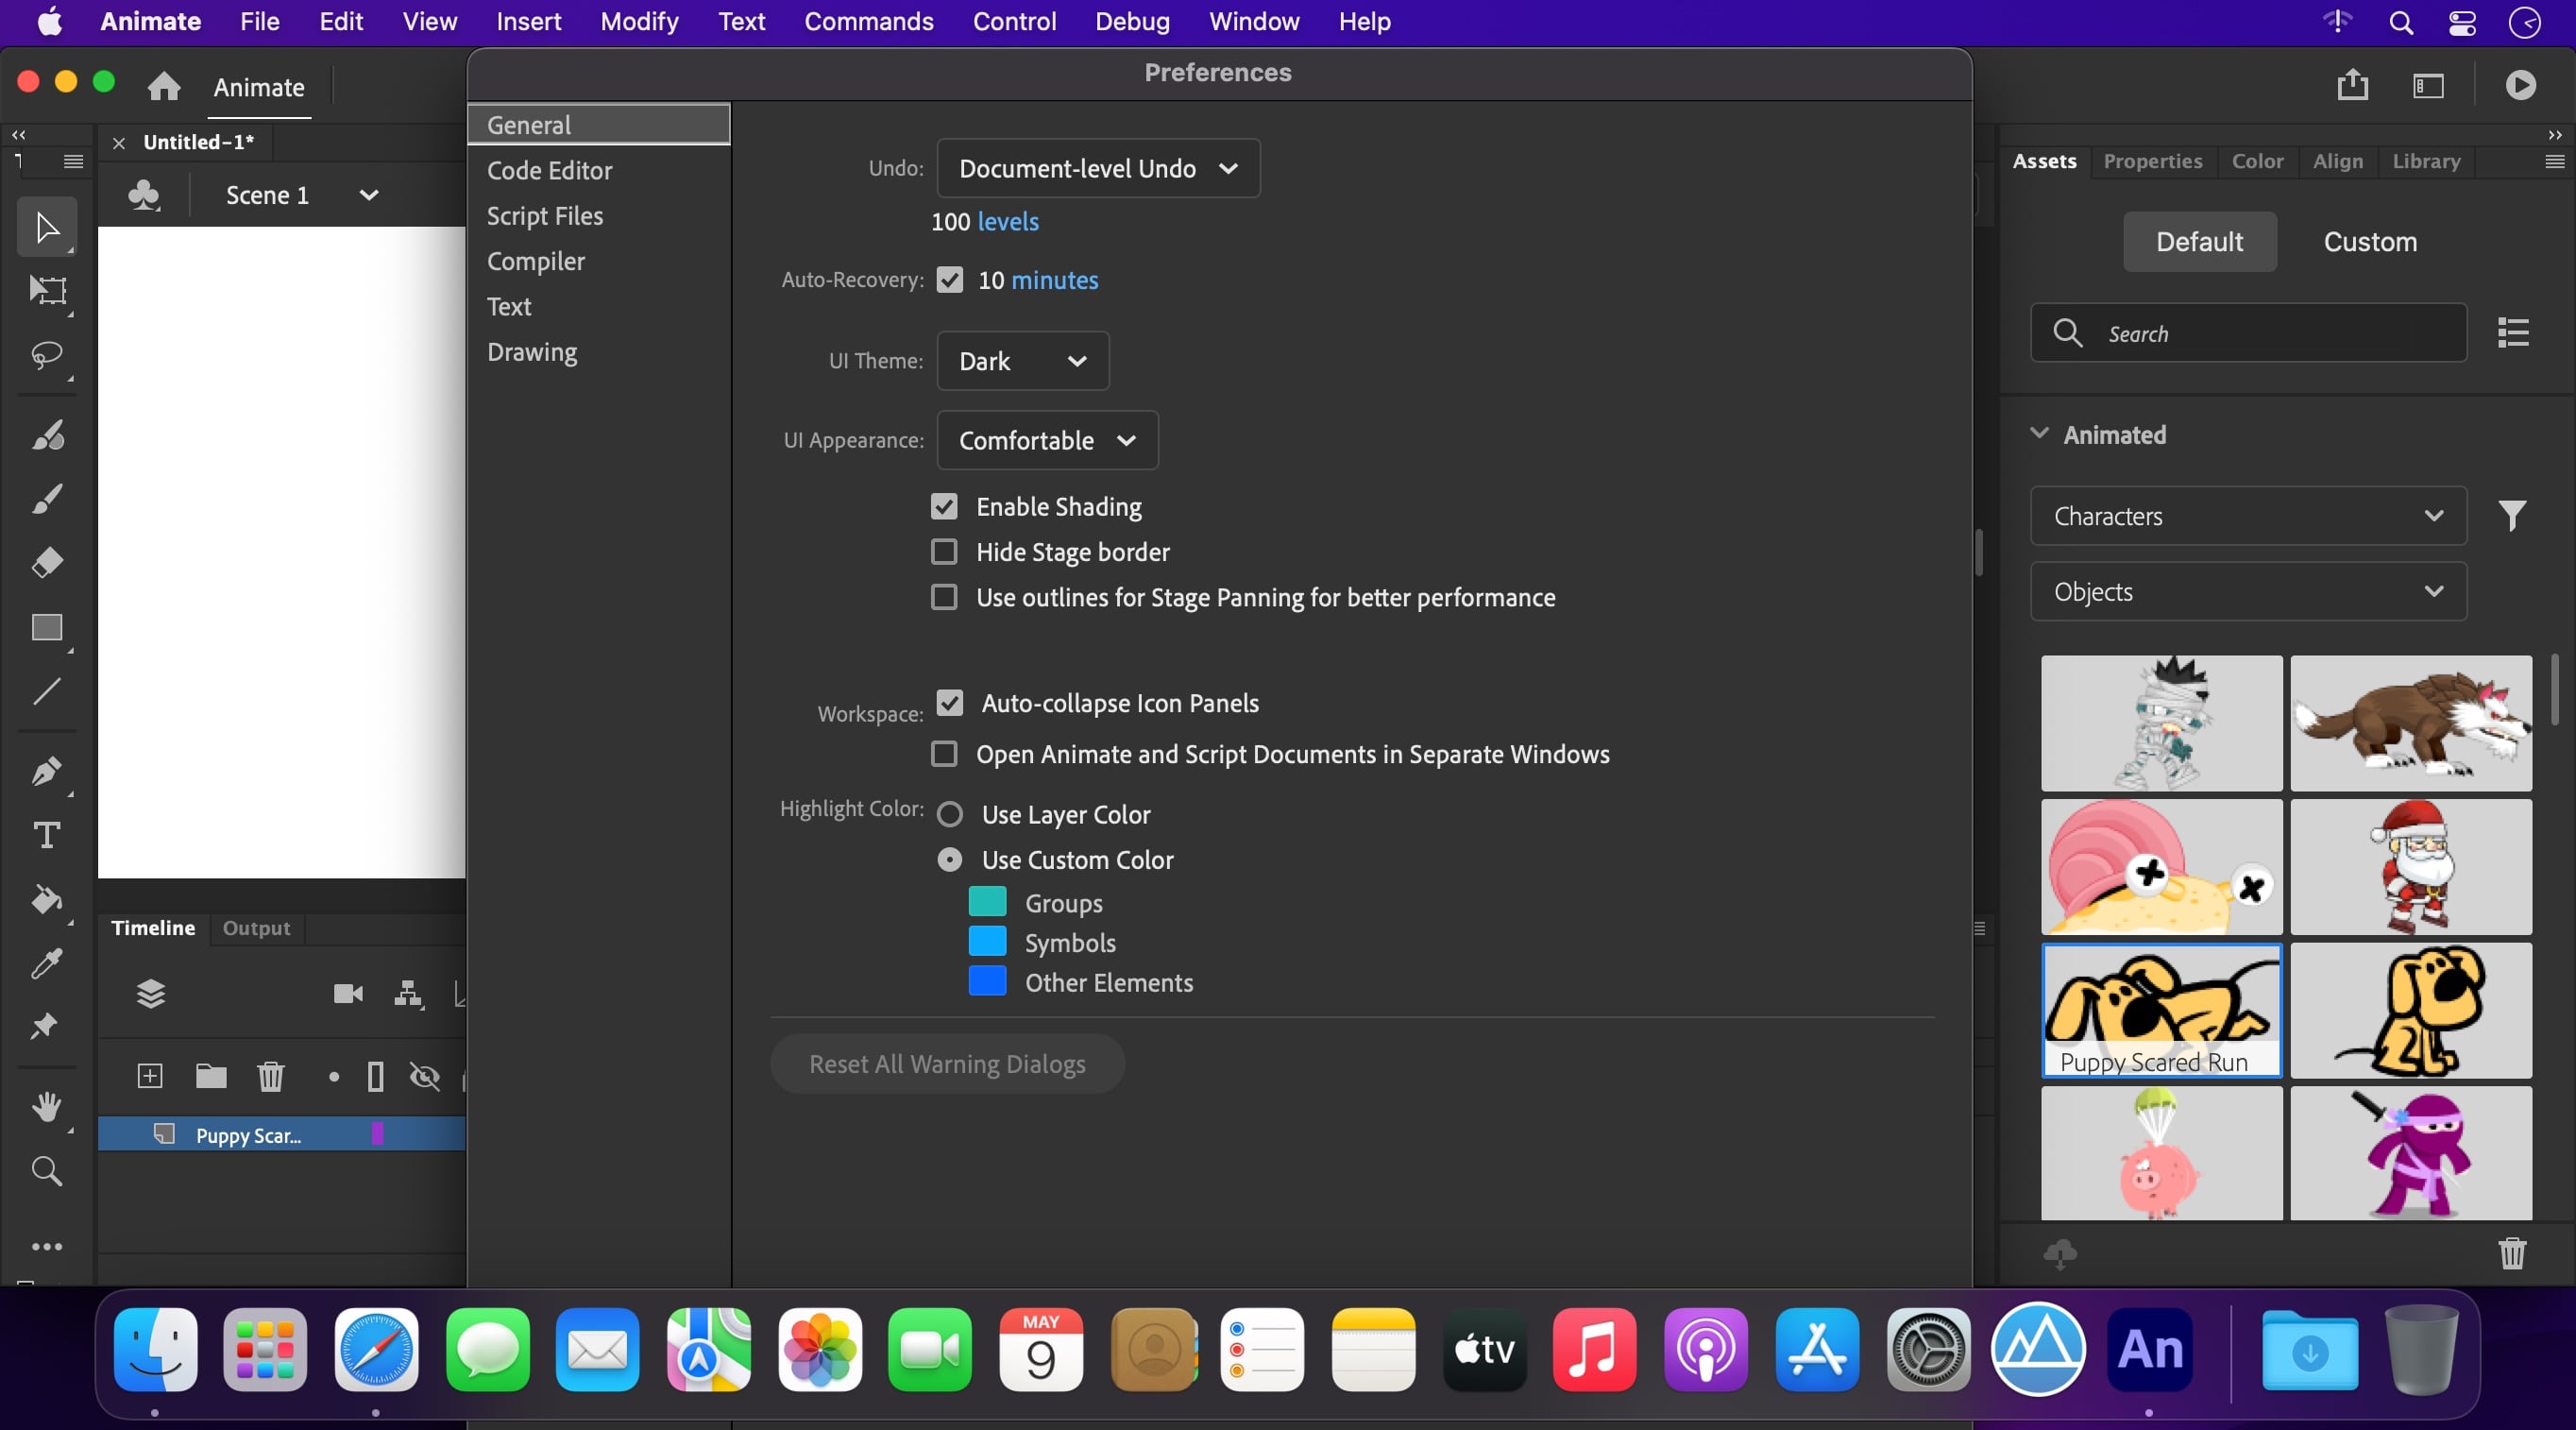
Task: Enable Hide Stage border checkbox
Action: pos(944,552)
